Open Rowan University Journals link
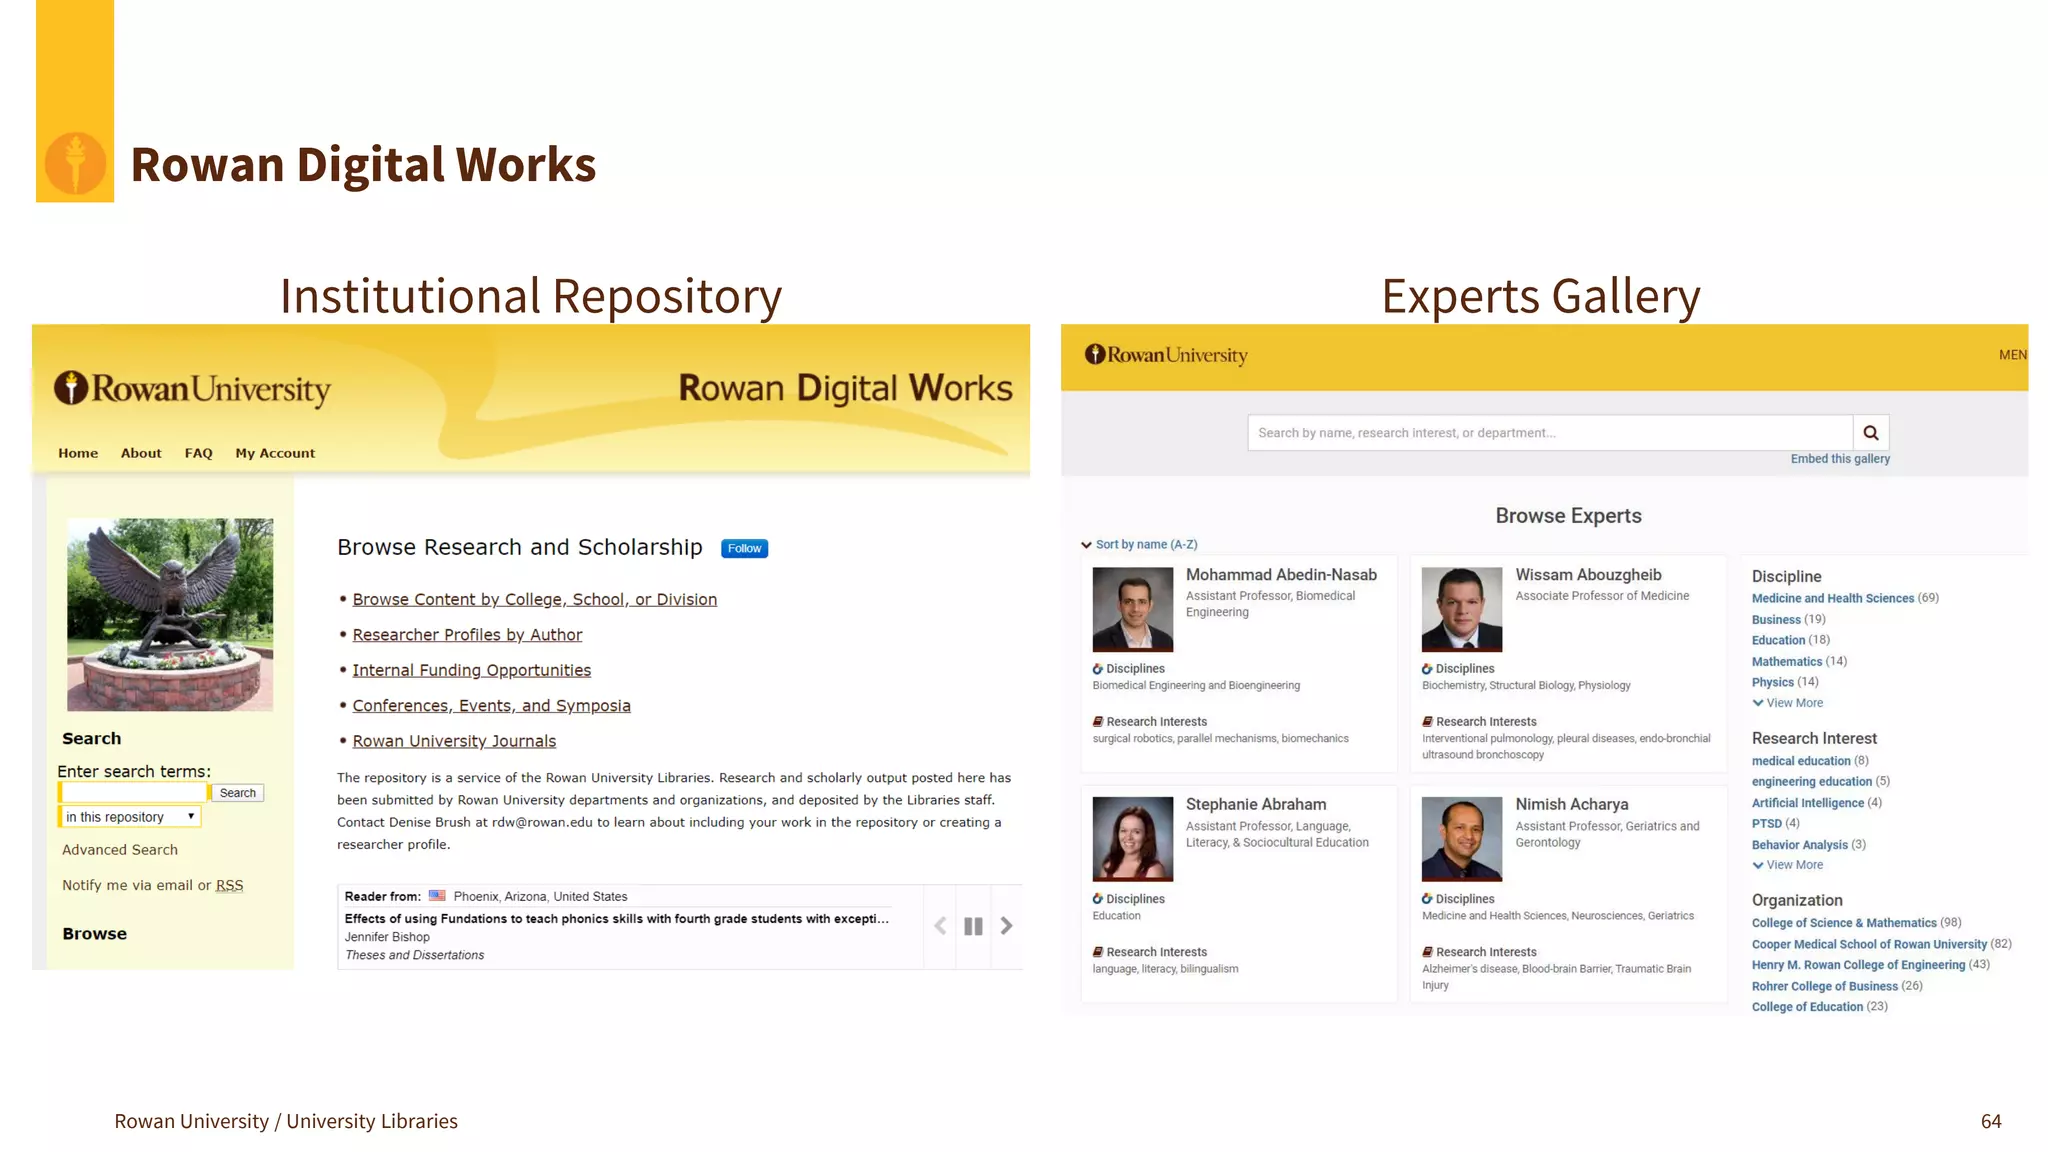 (x=454, y=741)
